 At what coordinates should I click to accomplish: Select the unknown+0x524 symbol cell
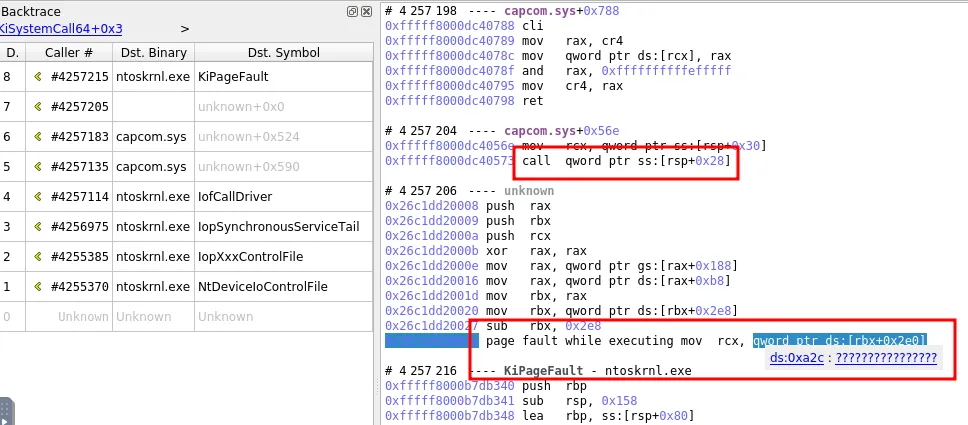click(x=283, y=137)
